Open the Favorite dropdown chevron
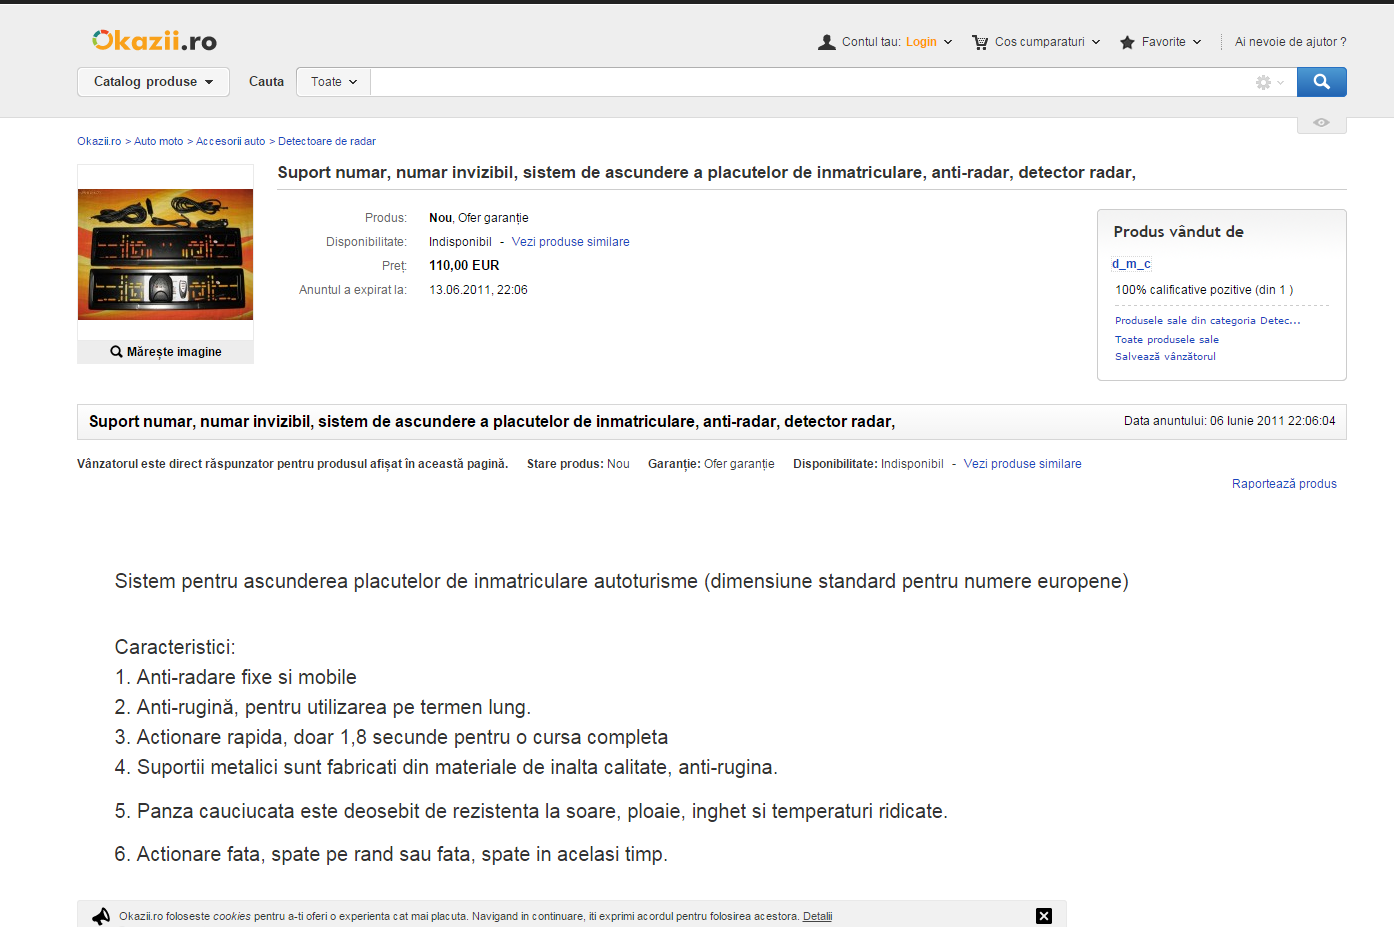This screenshot has width=1394, height=927. coord(1197,42)
